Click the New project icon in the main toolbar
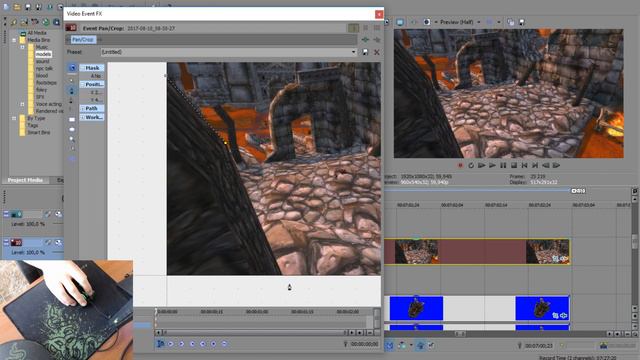 [x=6, y=7]
